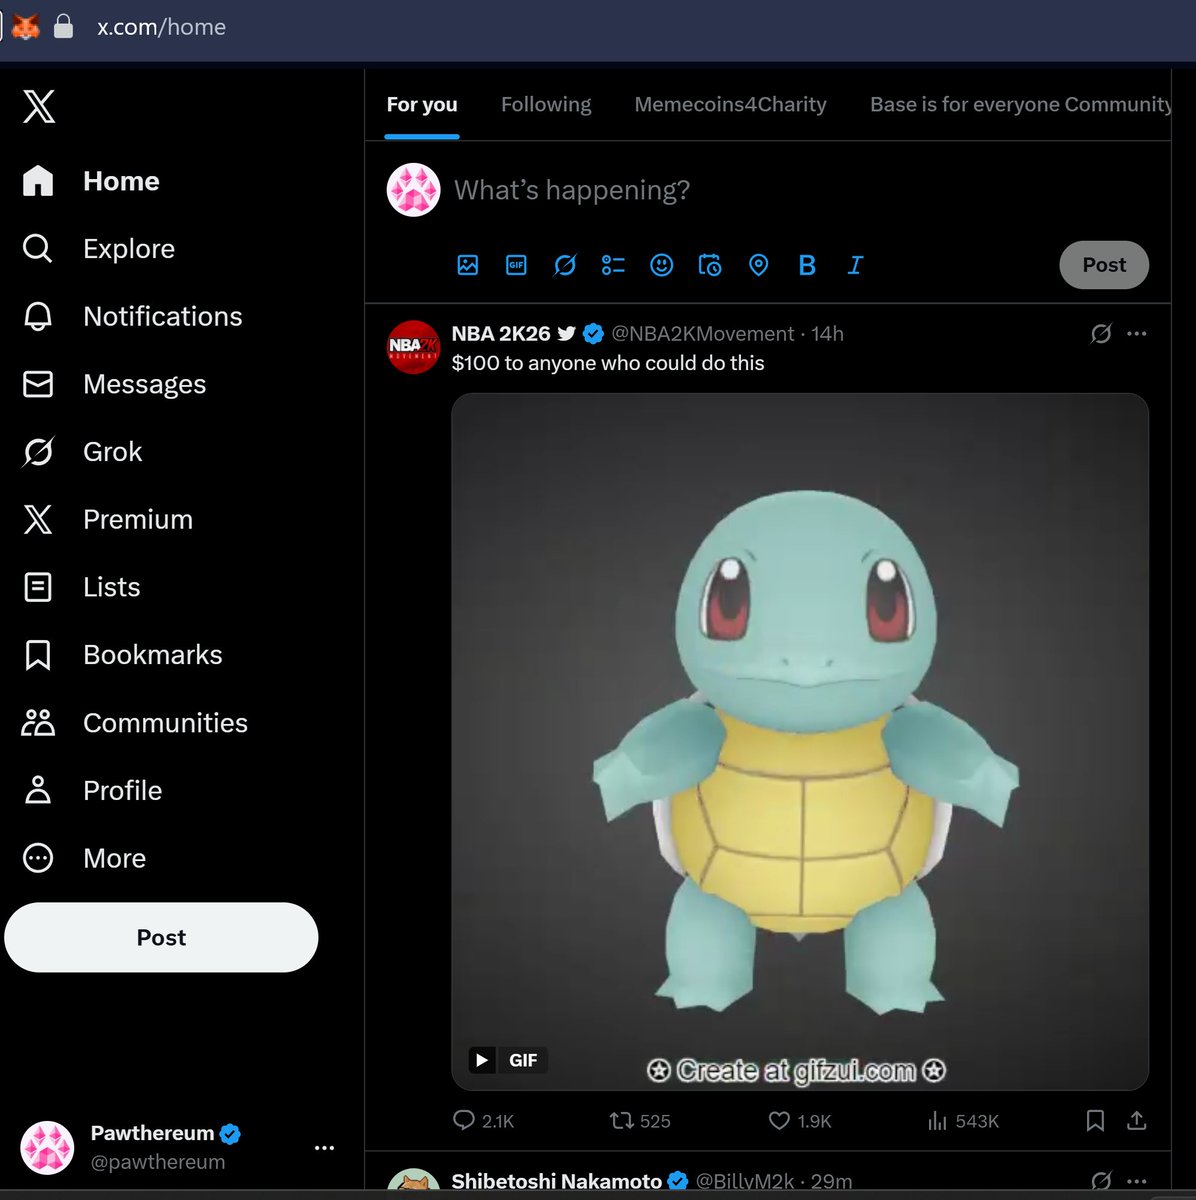Open Home from the sidebar
Viewport: 1196px width, 1200px height.
click(91, 181)
